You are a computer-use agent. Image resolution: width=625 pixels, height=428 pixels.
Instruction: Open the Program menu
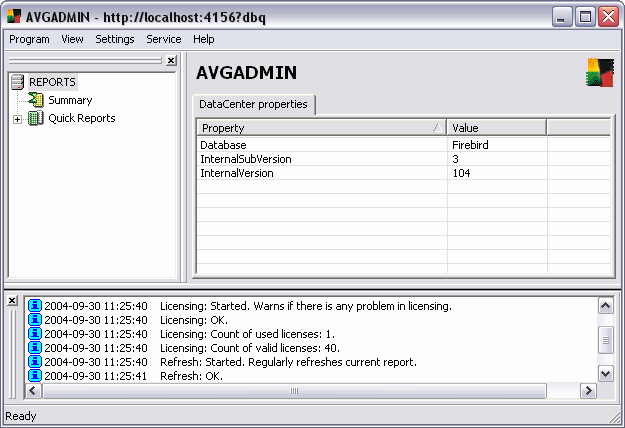click(x=29, y=39)
